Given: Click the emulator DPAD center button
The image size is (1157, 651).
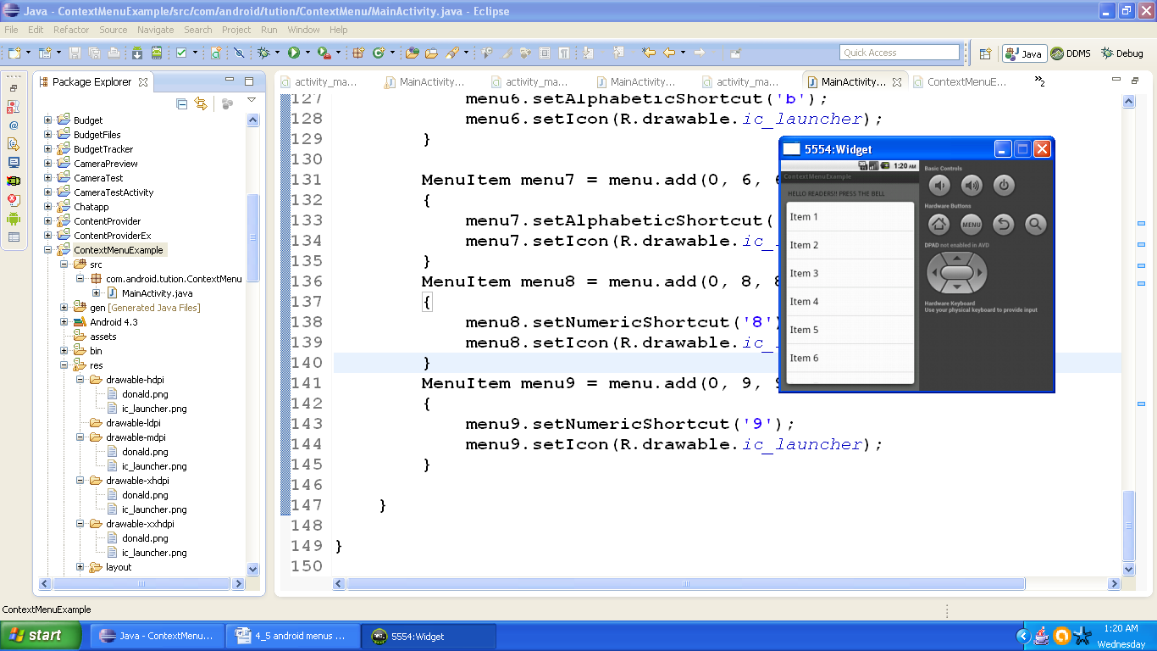Looking at the screenshot, I should click(x=956, y=272).
